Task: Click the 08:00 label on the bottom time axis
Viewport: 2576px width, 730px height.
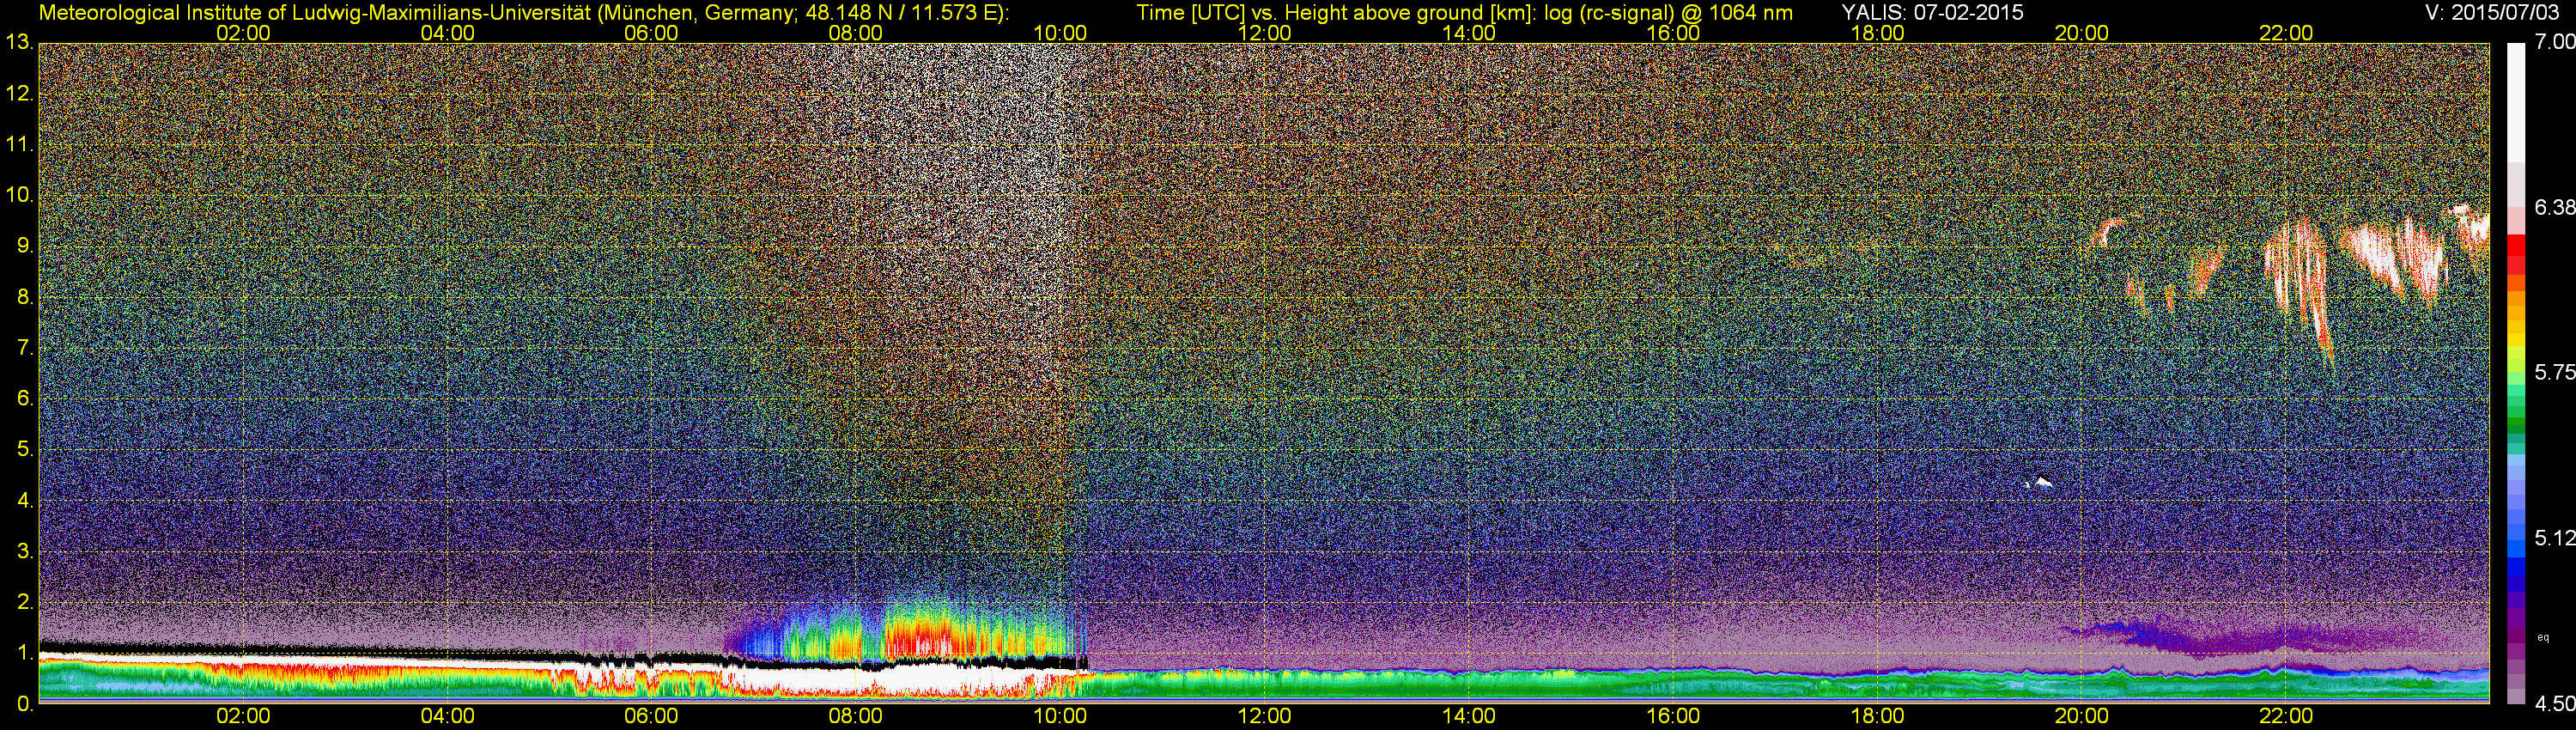Action: [856, 716]
